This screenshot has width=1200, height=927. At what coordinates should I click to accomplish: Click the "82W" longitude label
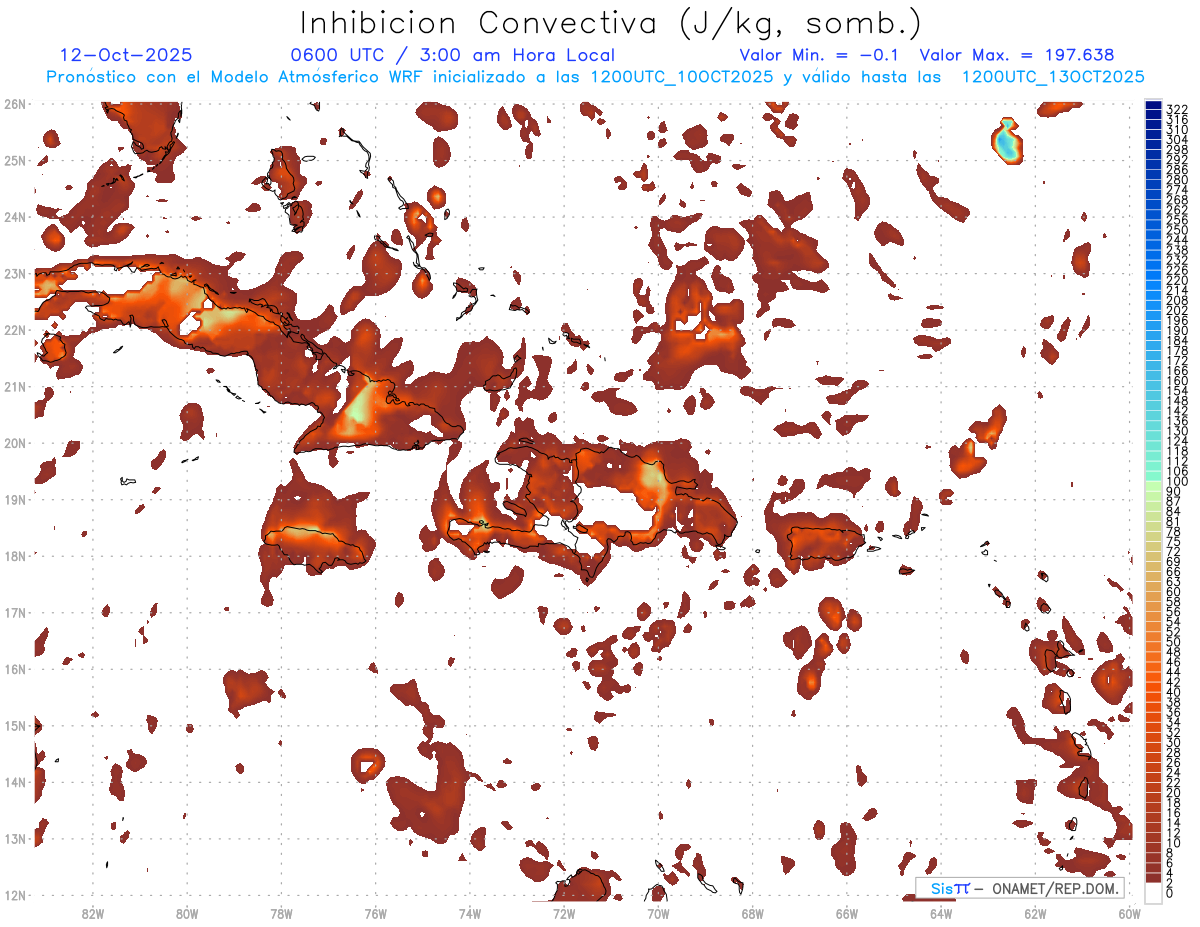pos(92,913)
